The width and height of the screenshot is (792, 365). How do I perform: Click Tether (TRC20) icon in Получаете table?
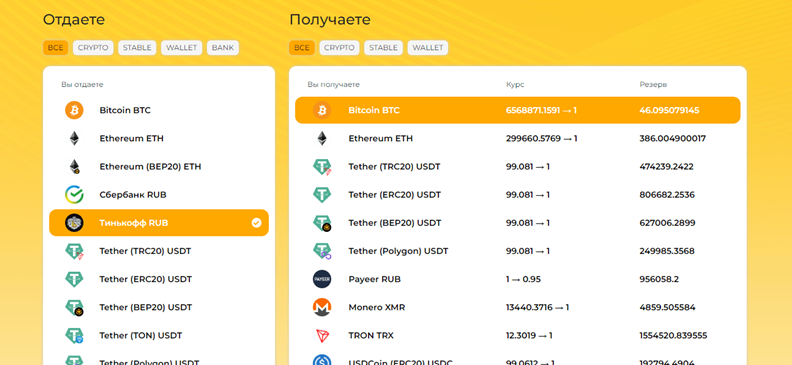[x=322, y=167]
